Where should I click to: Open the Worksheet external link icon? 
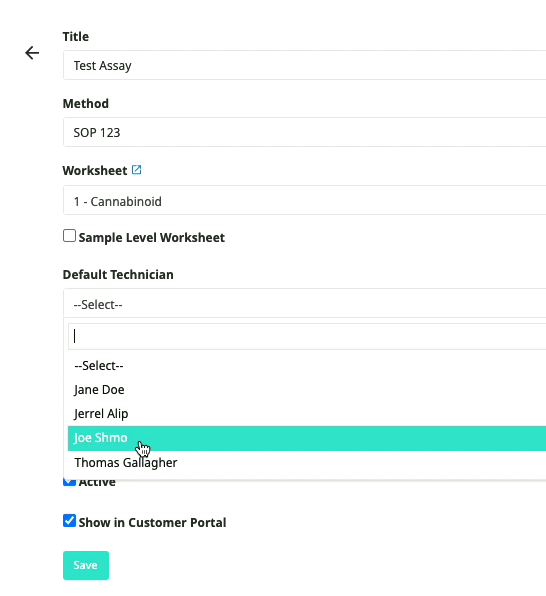tap(136, 170)
